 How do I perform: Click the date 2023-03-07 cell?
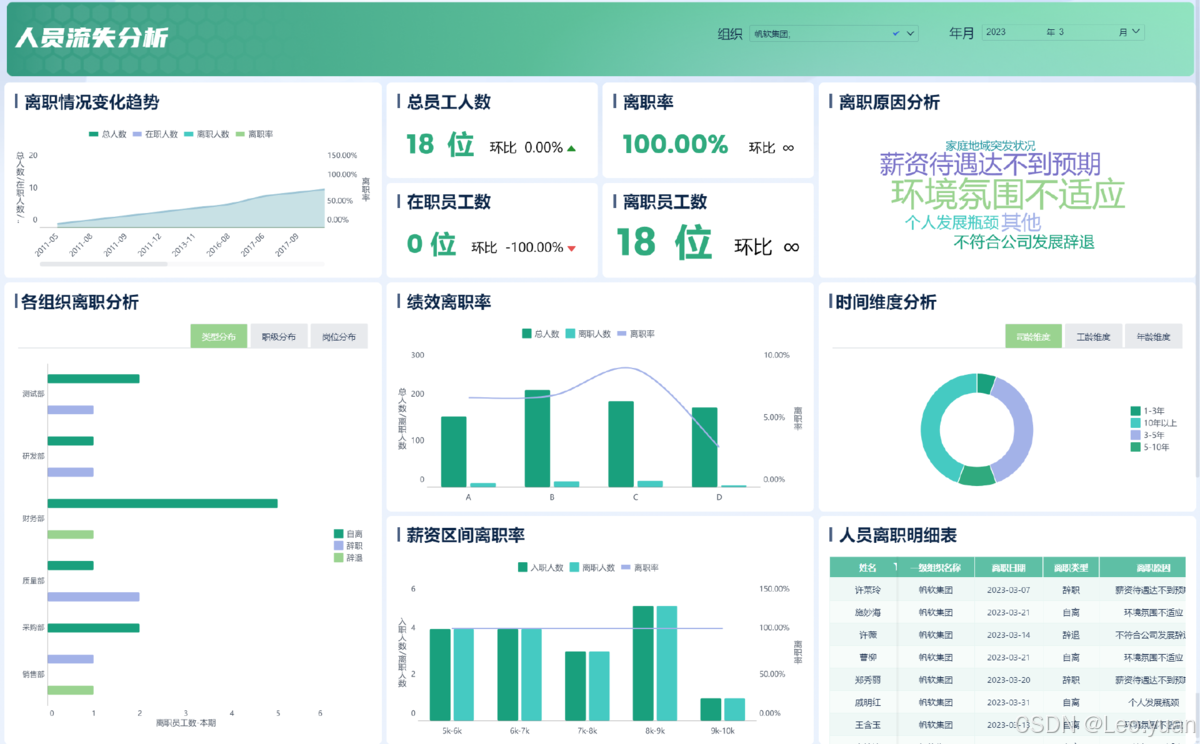pyautogui.click(x=1009, y=590)
